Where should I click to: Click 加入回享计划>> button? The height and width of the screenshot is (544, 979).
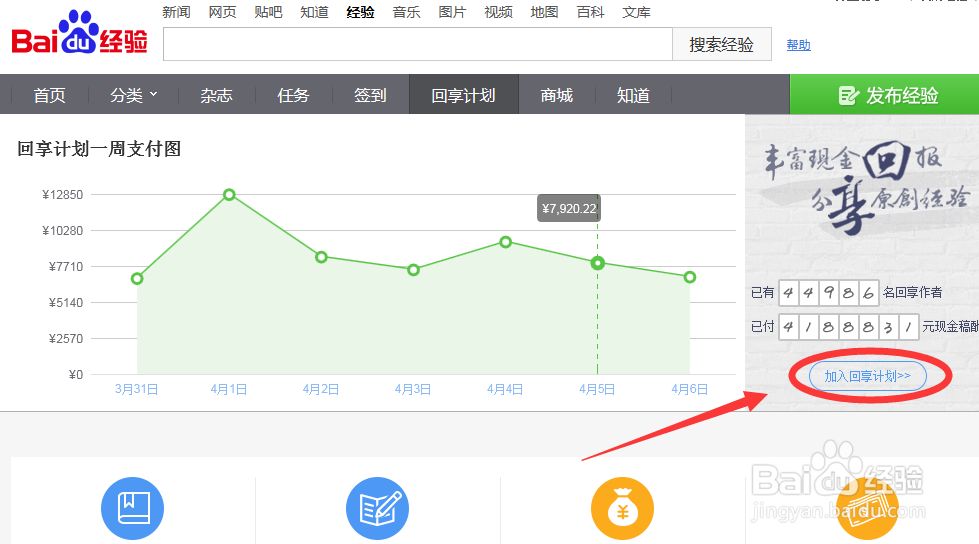tap(868, 376)
